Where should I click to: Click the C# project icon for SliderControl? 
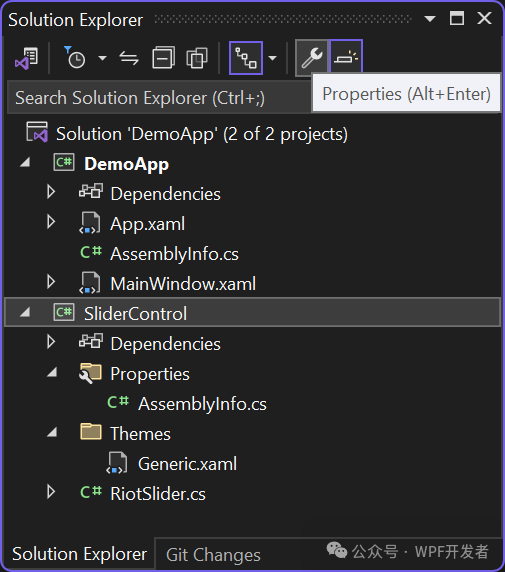click(x=64, y=312)
